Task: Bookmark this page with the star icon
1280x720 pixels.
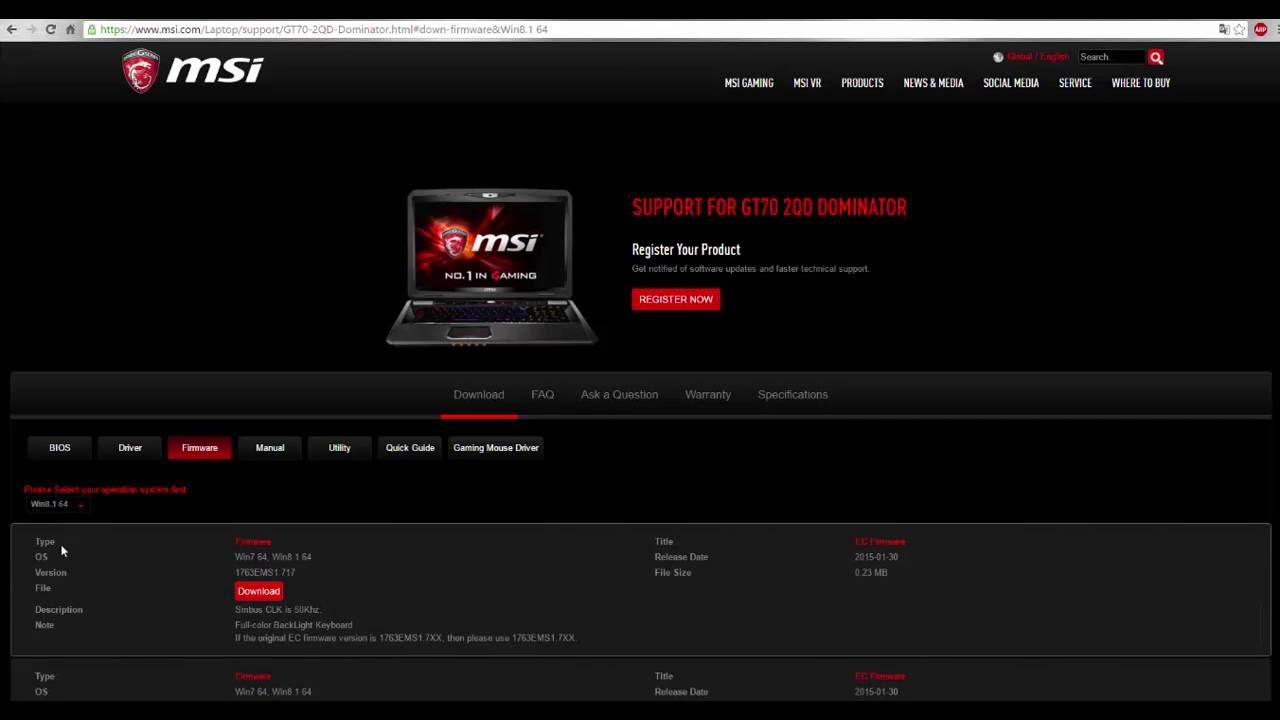Action: (1240, 30)
